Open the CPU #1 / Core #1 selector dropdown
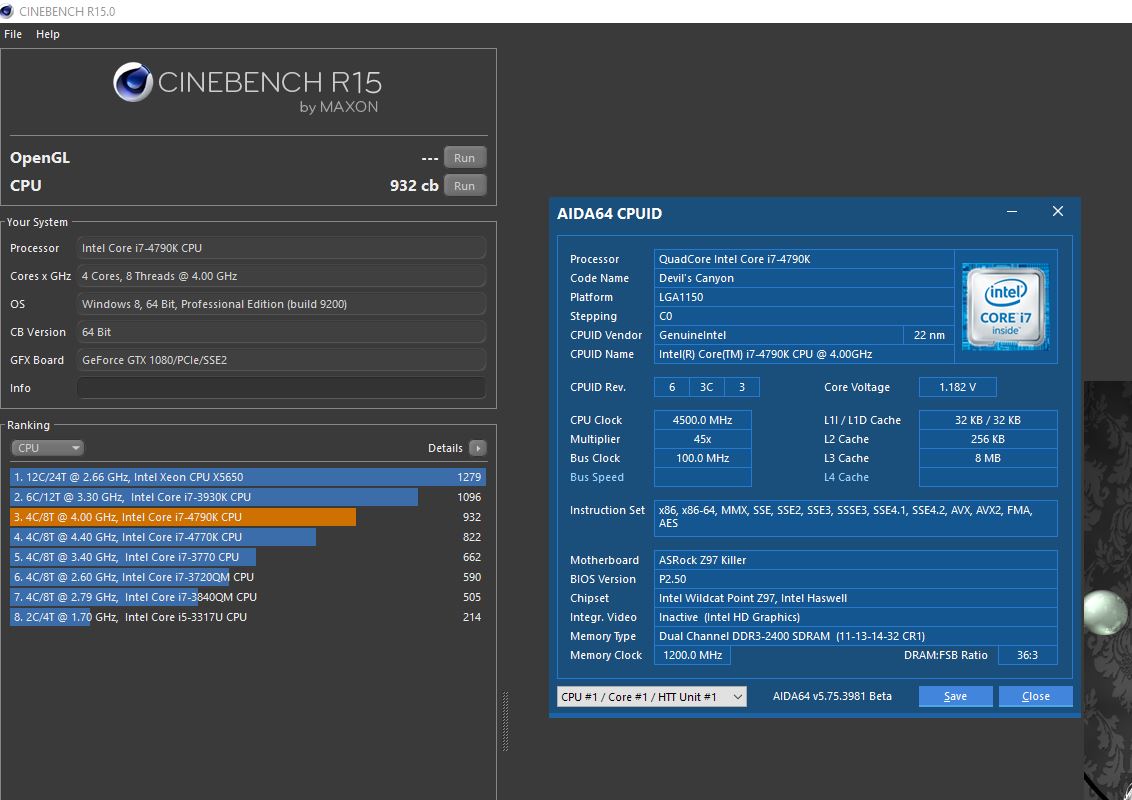Screen dimensions: 1132x800 click(651, 697)
